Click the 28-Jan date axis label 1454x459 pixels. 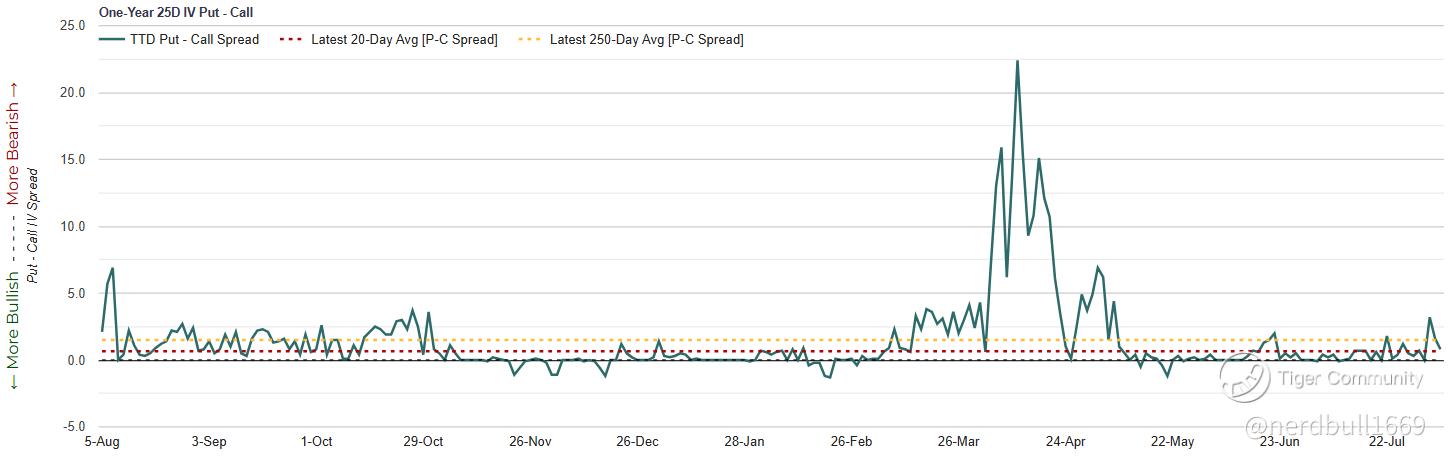[744, 441]
